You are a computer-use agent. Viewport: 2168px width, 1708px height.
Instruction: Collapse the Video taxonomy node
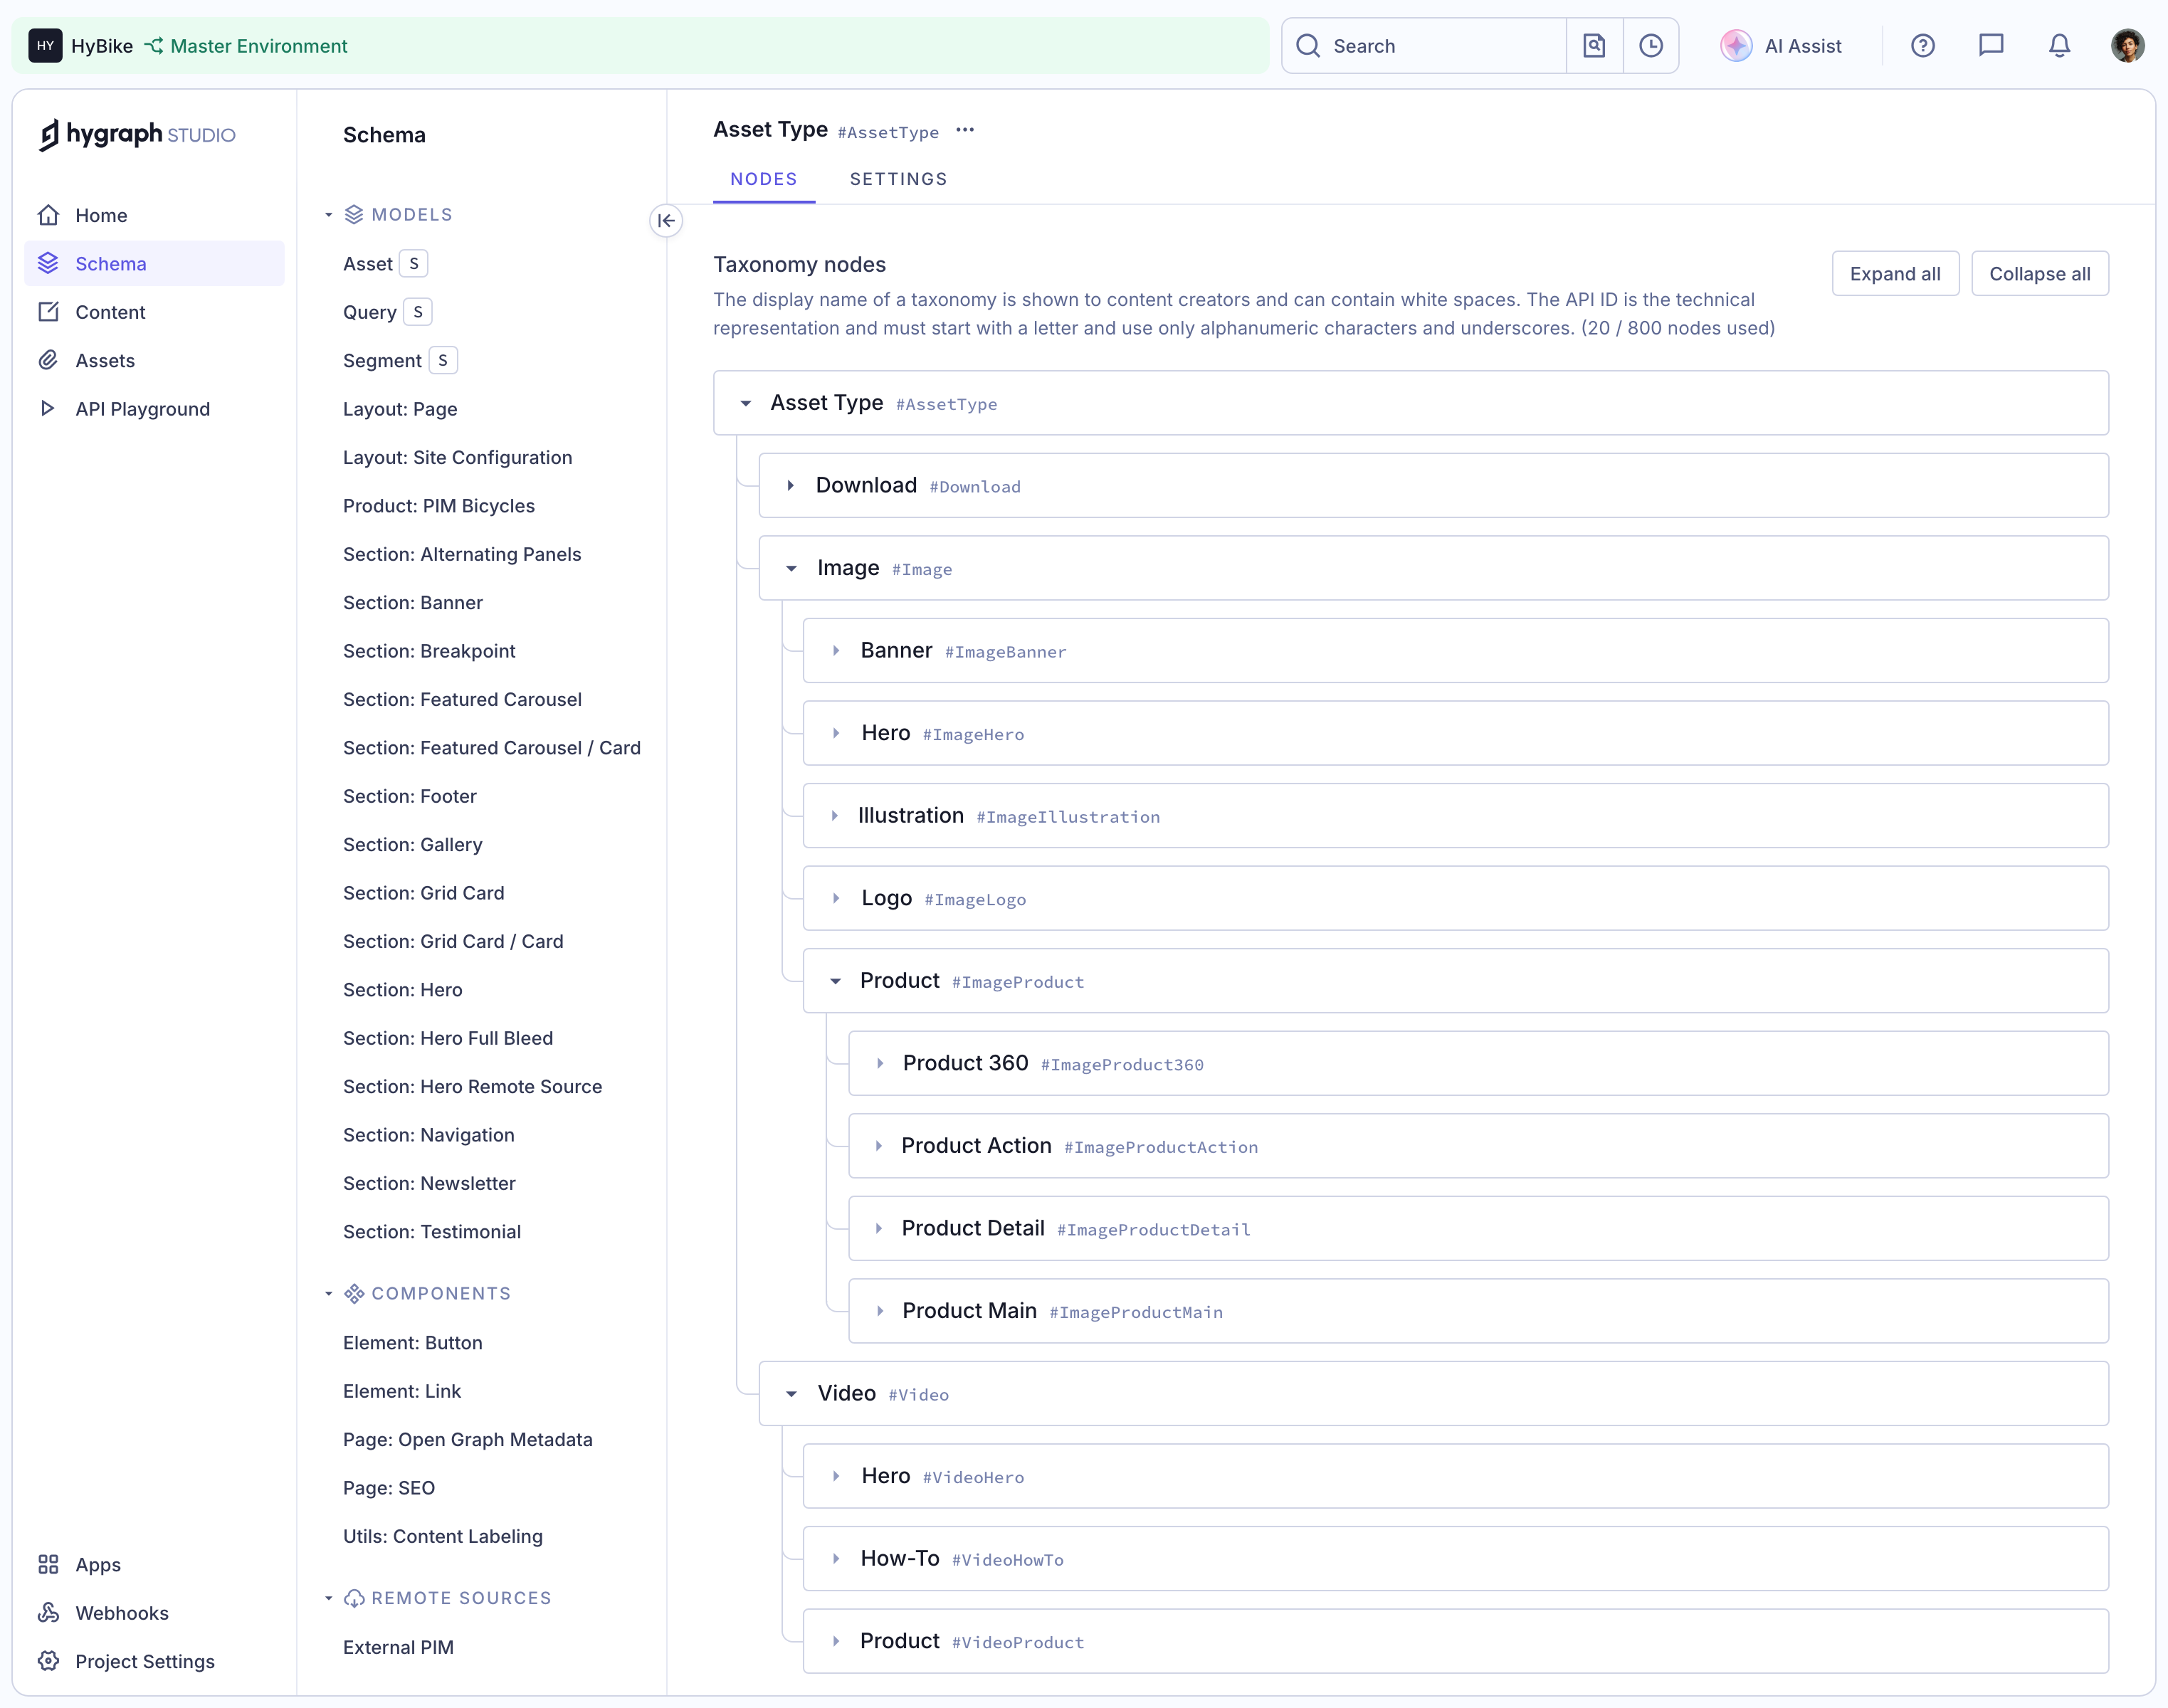(x=791, y=1394)
